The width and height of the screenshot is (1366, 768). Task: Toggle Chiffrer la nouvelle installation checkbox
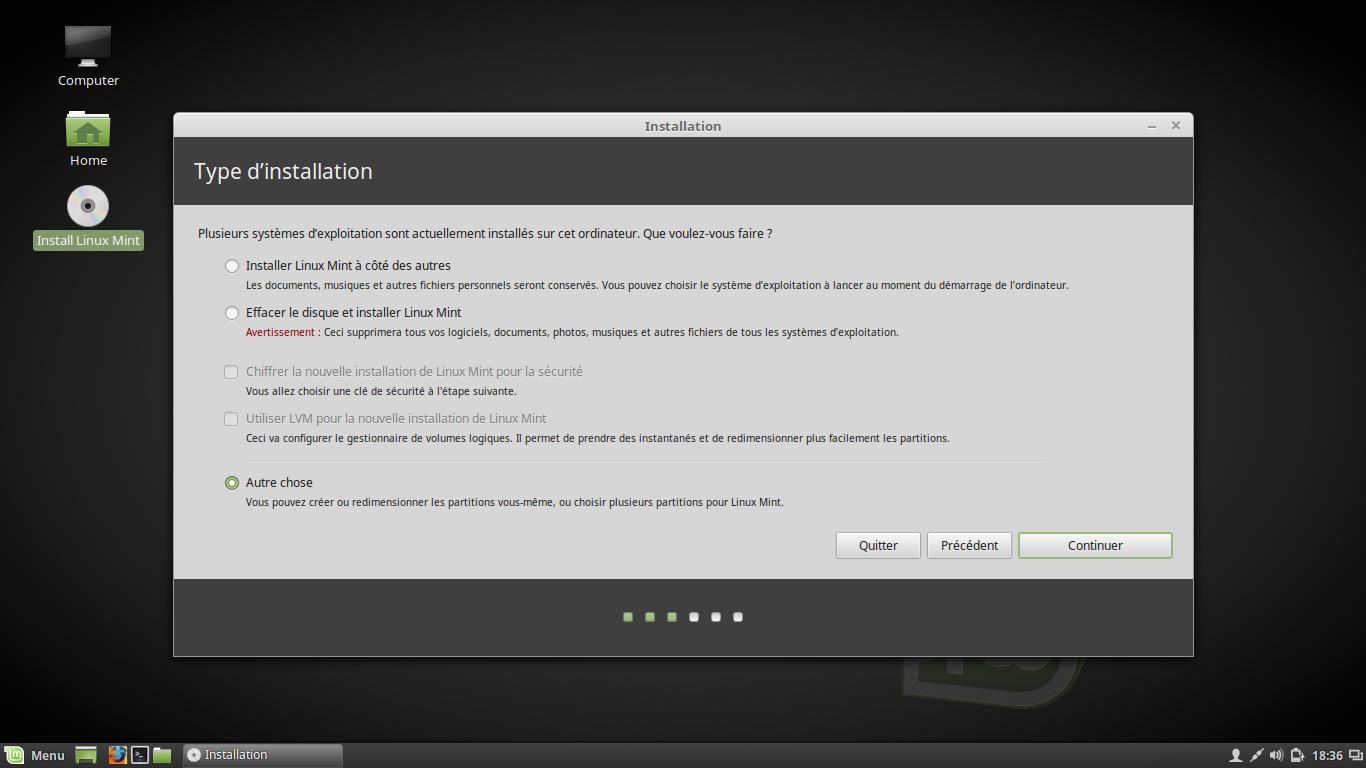403,371
